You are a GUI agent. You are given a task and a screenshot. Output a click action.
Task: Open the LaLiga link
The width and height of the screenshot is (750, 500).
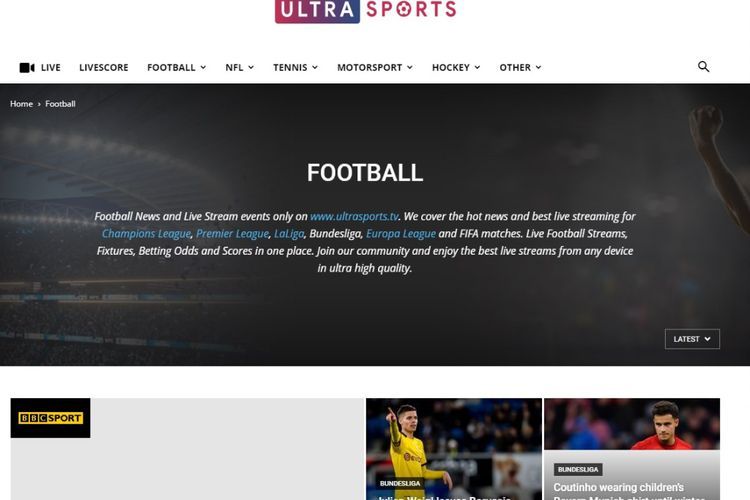coord(289,233)
